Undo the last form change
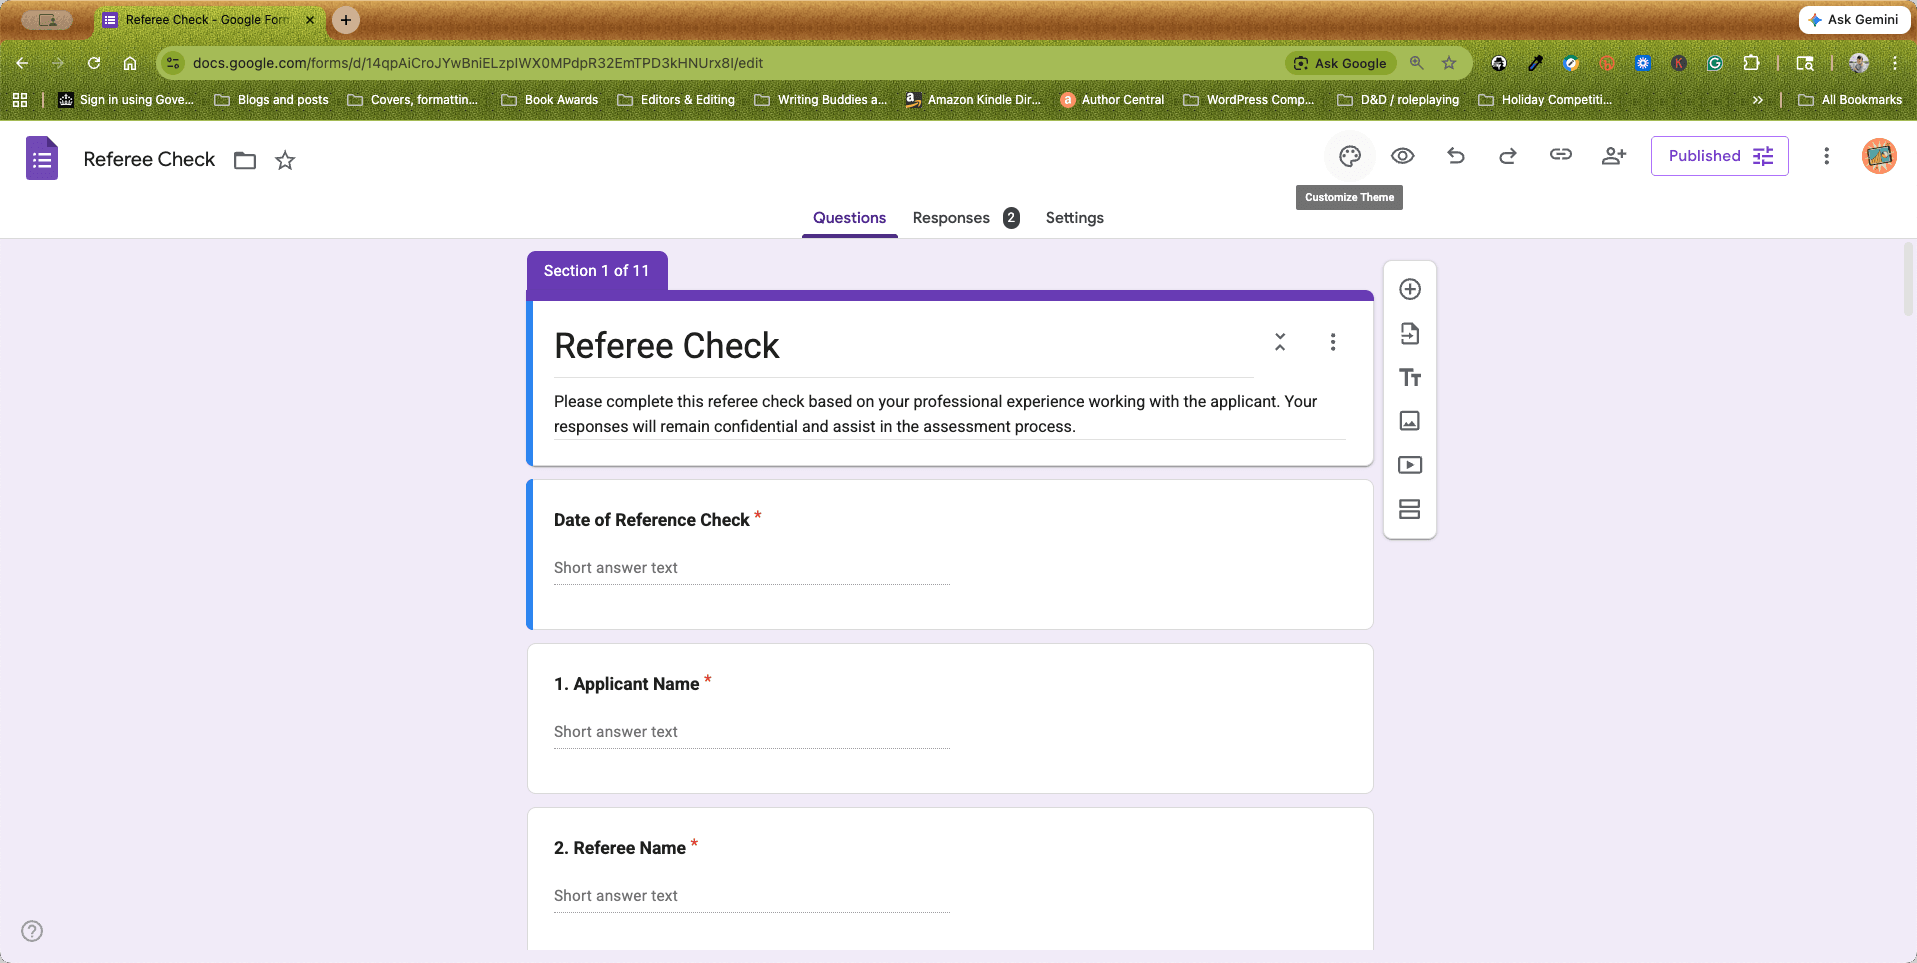This screenshot has height=963, width=1917. click(1456, 156)
